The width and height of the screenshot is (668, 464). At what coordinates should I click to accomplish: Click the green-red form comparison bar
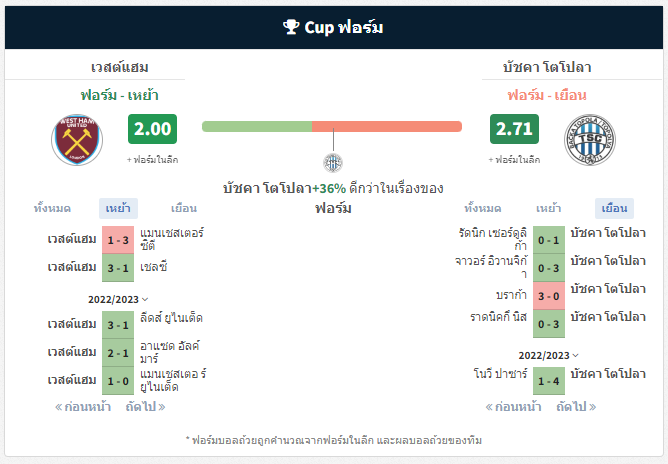pos(332,127)
